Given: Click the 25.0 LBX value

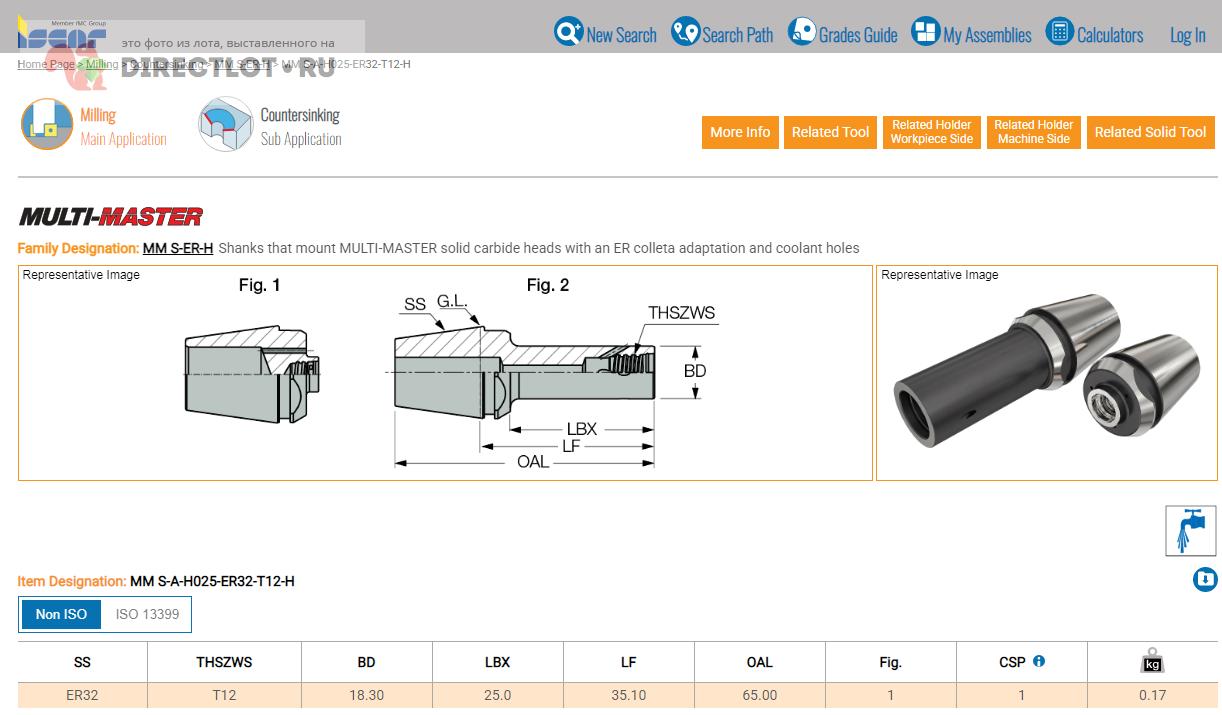Looking at the screenshot, I should click(x=497, y=695).
